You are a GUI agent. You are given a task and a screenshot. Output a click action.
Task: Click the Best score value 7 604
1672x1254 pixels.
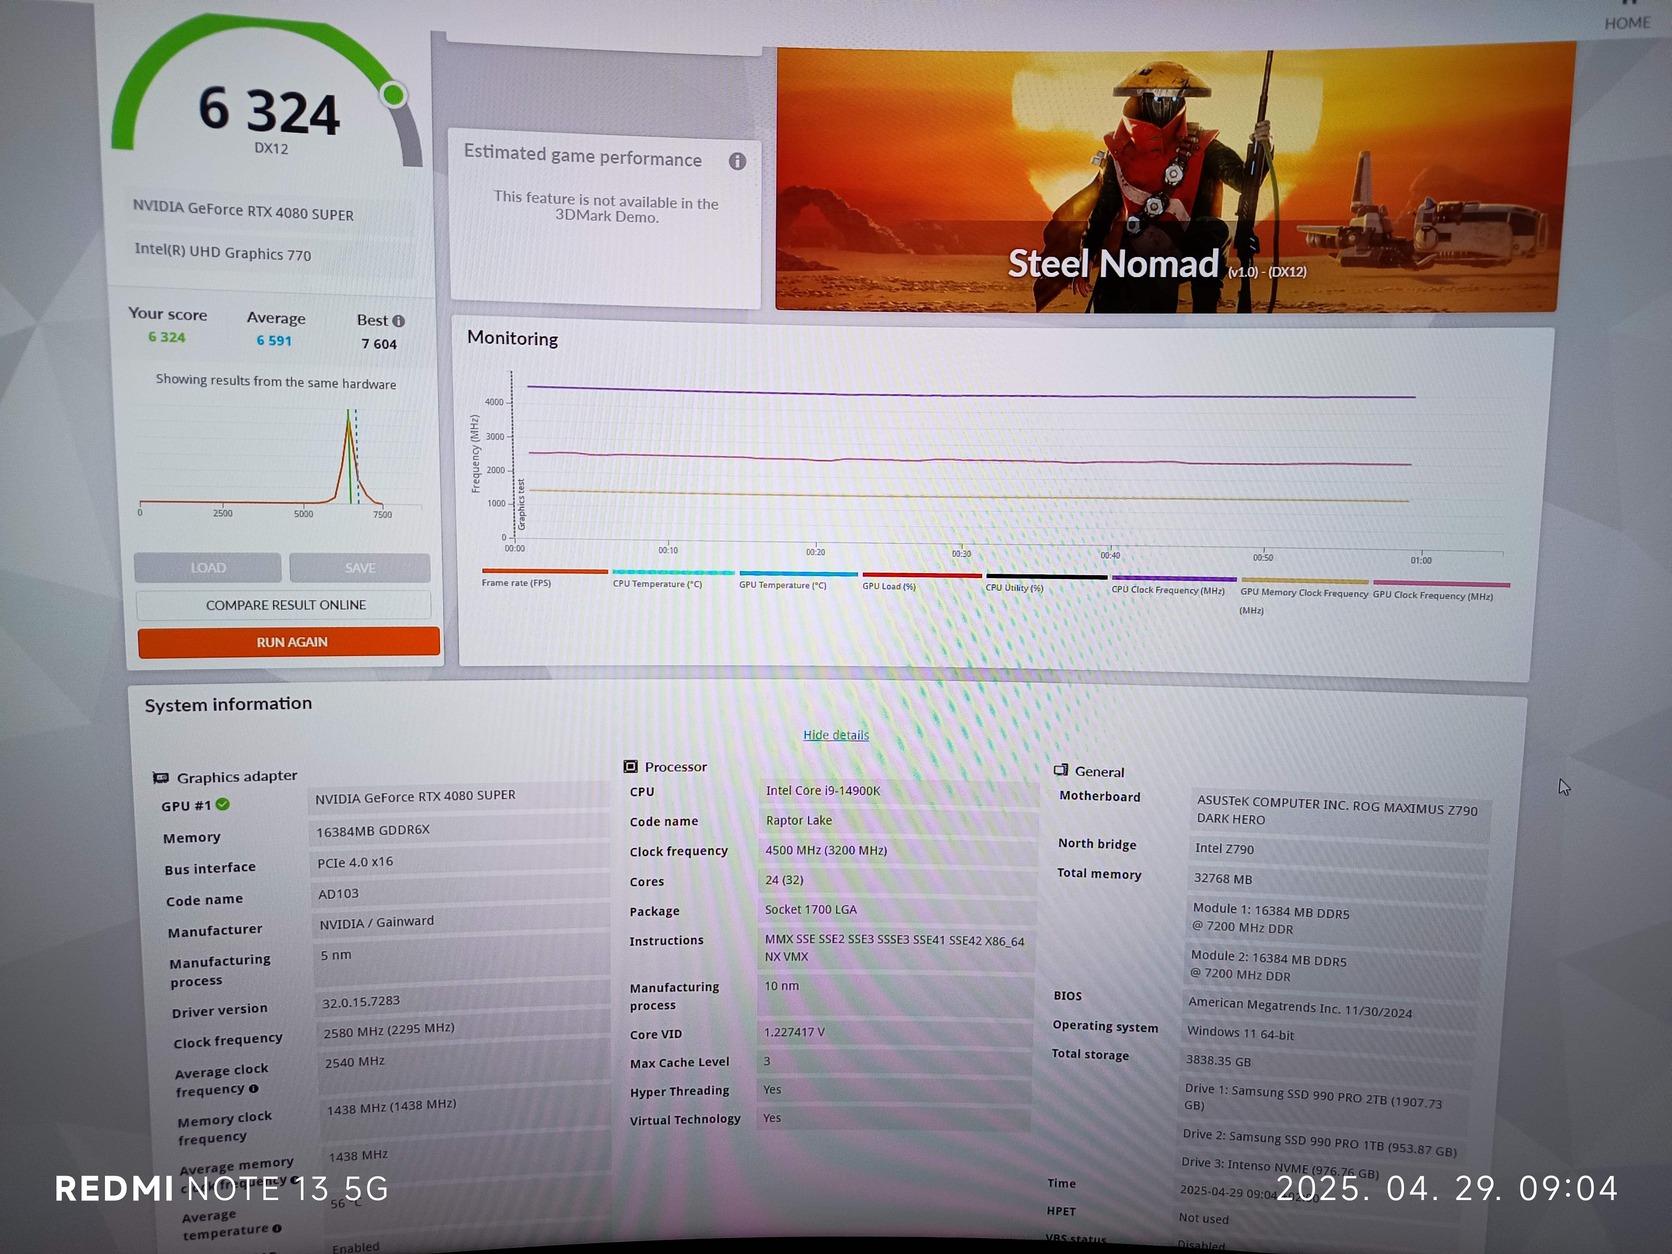coord(379,344)
